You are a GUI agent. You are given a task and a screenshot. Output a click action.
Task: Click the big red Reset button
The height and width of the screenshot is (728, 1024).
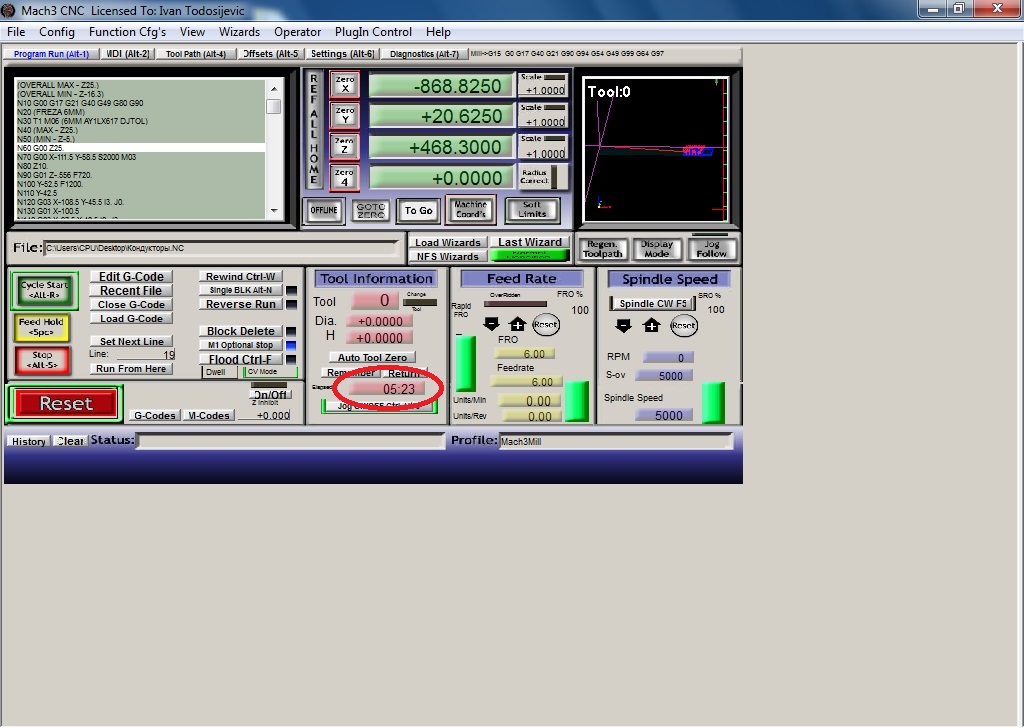pyautogui.click(x=65, y=404)
